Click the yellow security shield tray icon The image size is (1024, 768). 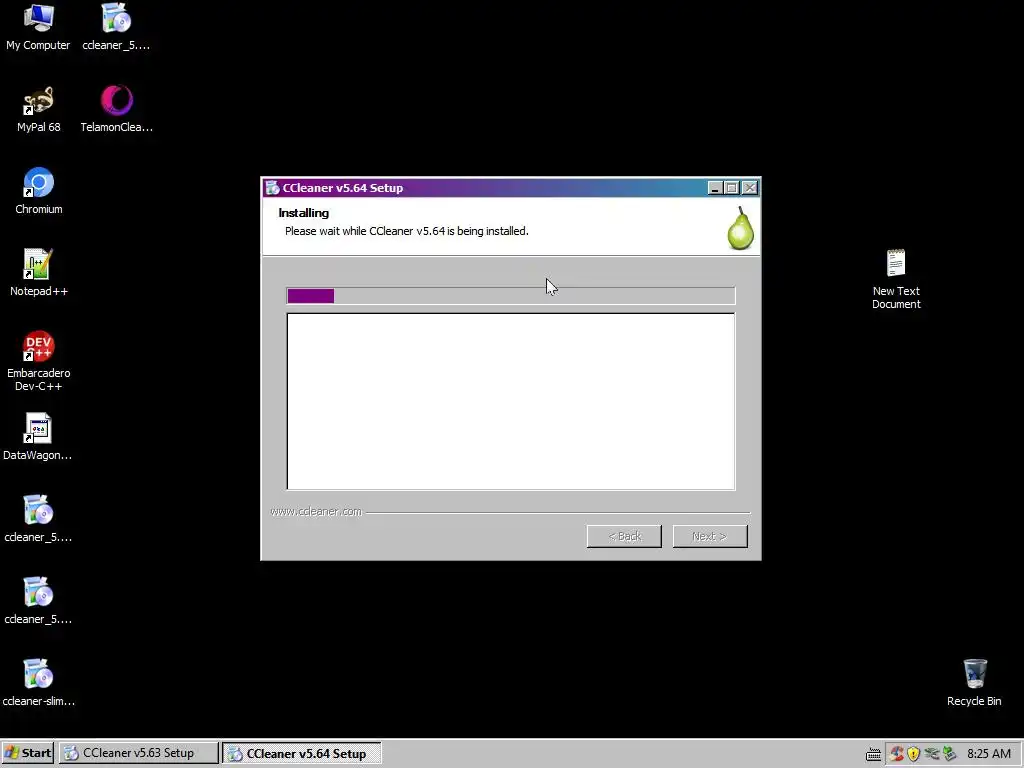(x=914, y=754)
